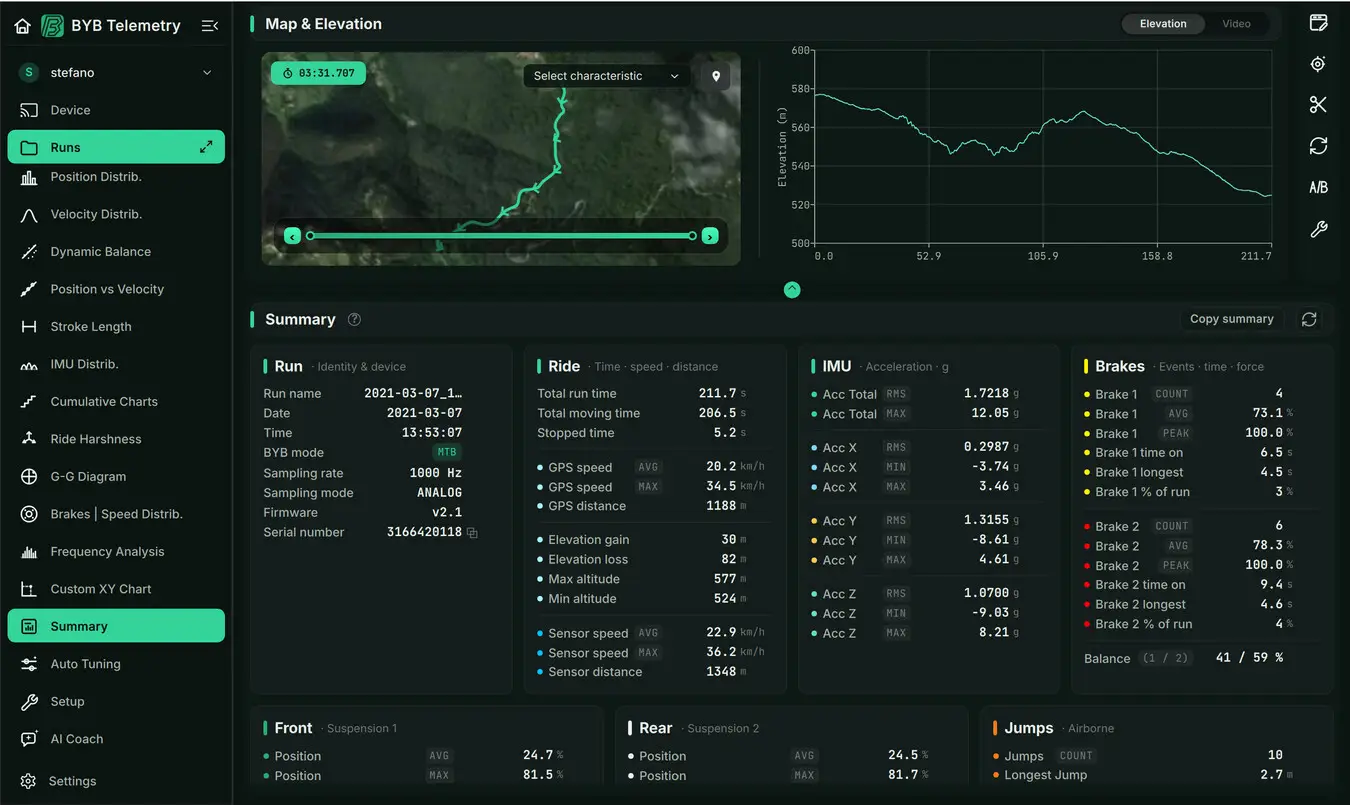1350x805 pixels.
Task: Click Copy summary button
Action: click(1232, 319)
